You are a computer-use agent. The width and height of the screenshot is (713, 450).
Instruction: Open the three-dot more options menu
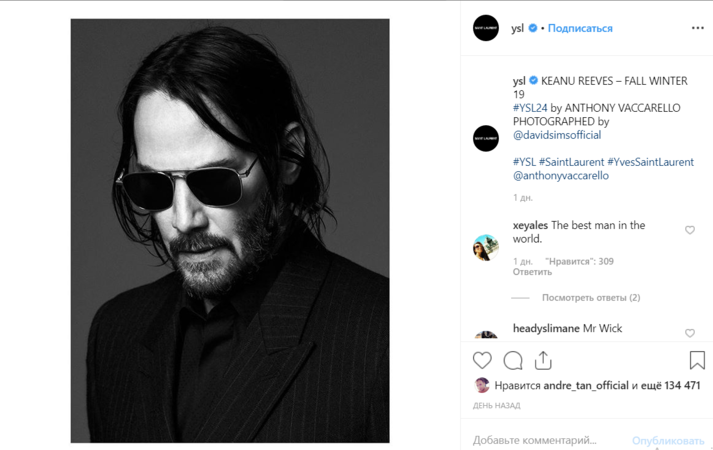tap(697, 28)
